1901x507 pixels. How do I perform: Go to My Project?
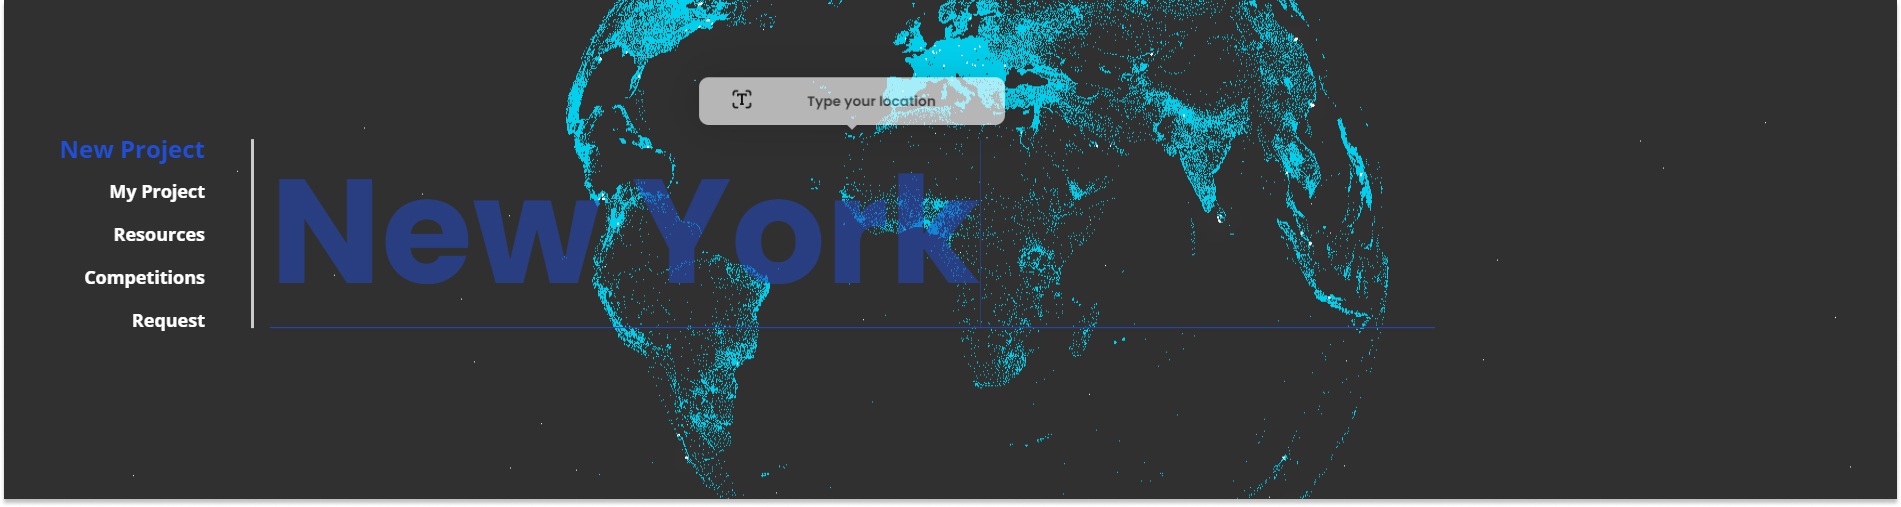pos(157,192)
